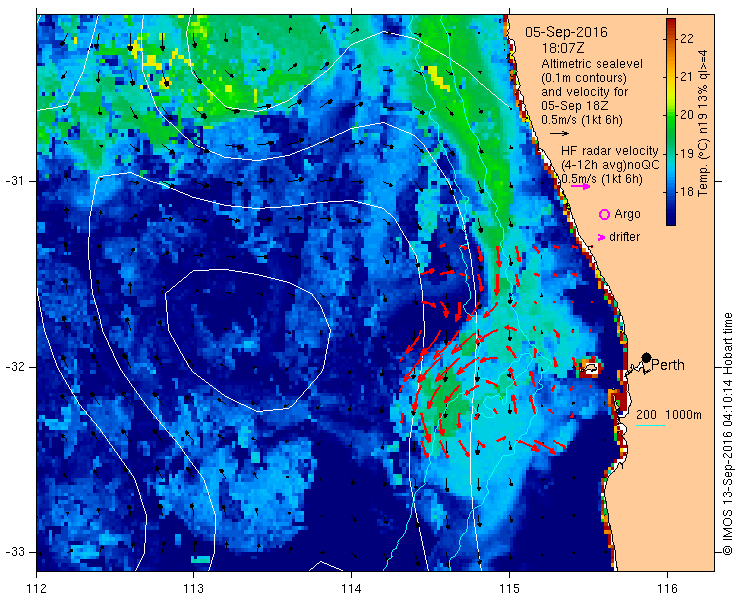The width and height of the screenshot is (740, 600).
Task: Click the 116 longitude axis label
Action: click(x=667, y=589)
